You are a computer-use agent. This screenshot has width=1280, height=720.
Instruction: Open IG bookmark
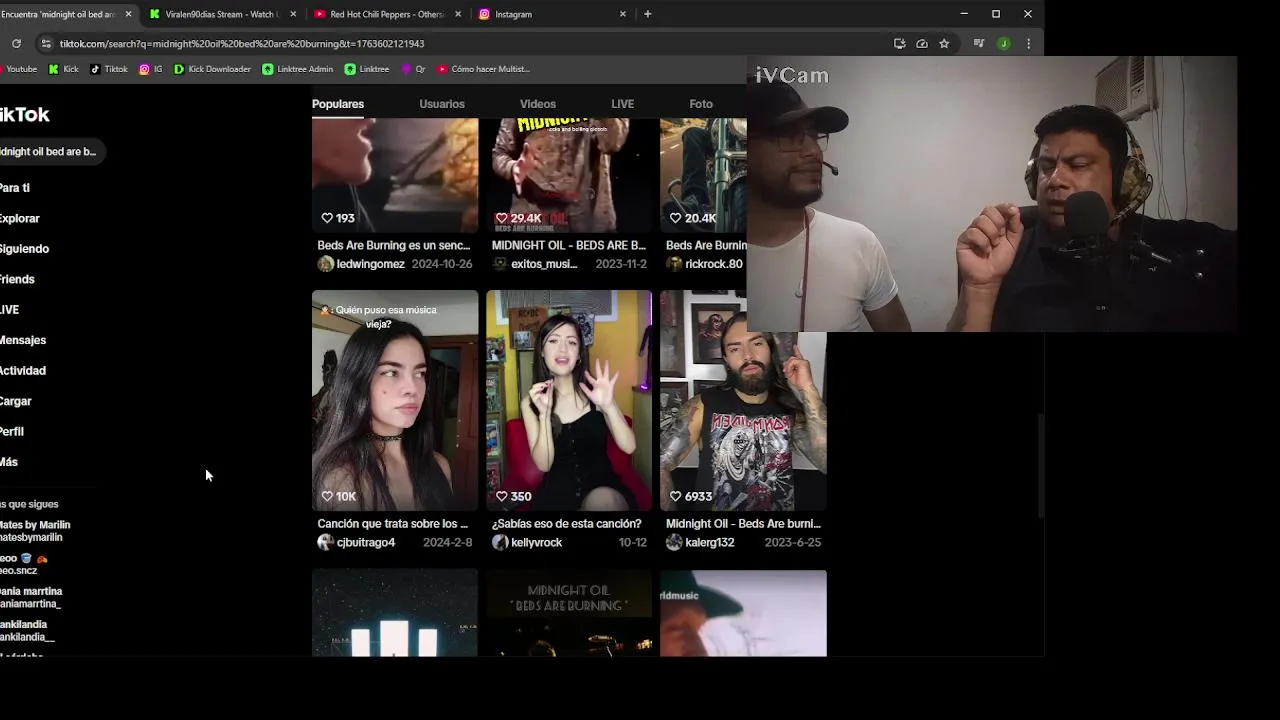tap(151, 69)
